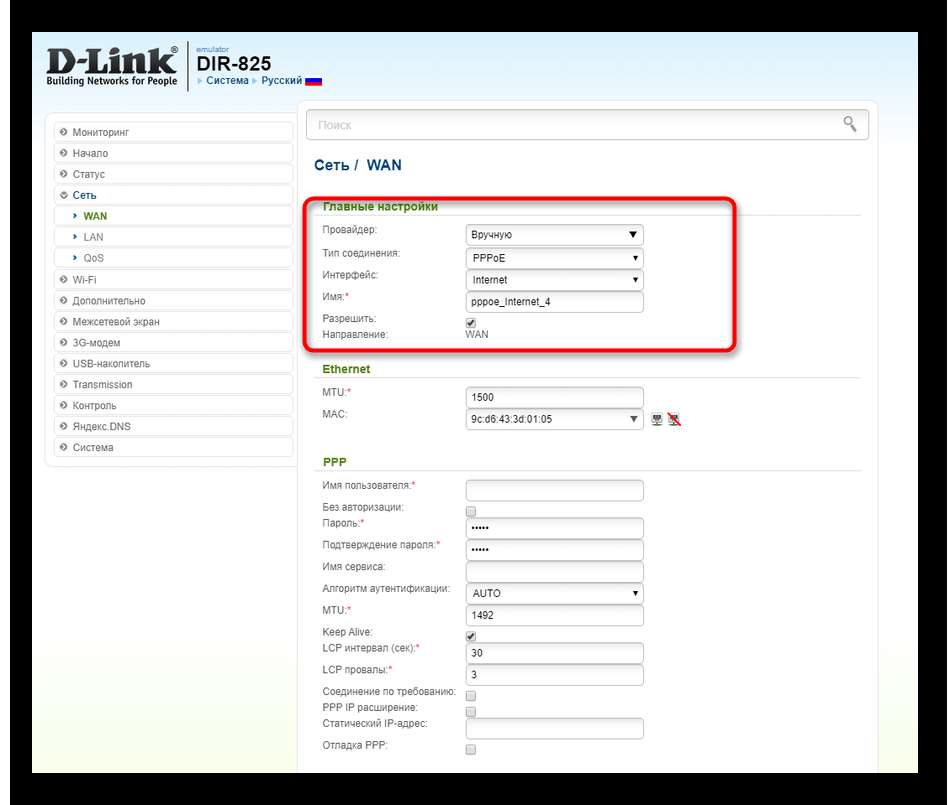The height and width of the screenshot is (805, 950).
Task: Open the Интерфейс Internet dropdown
Action: click(554, 280)
